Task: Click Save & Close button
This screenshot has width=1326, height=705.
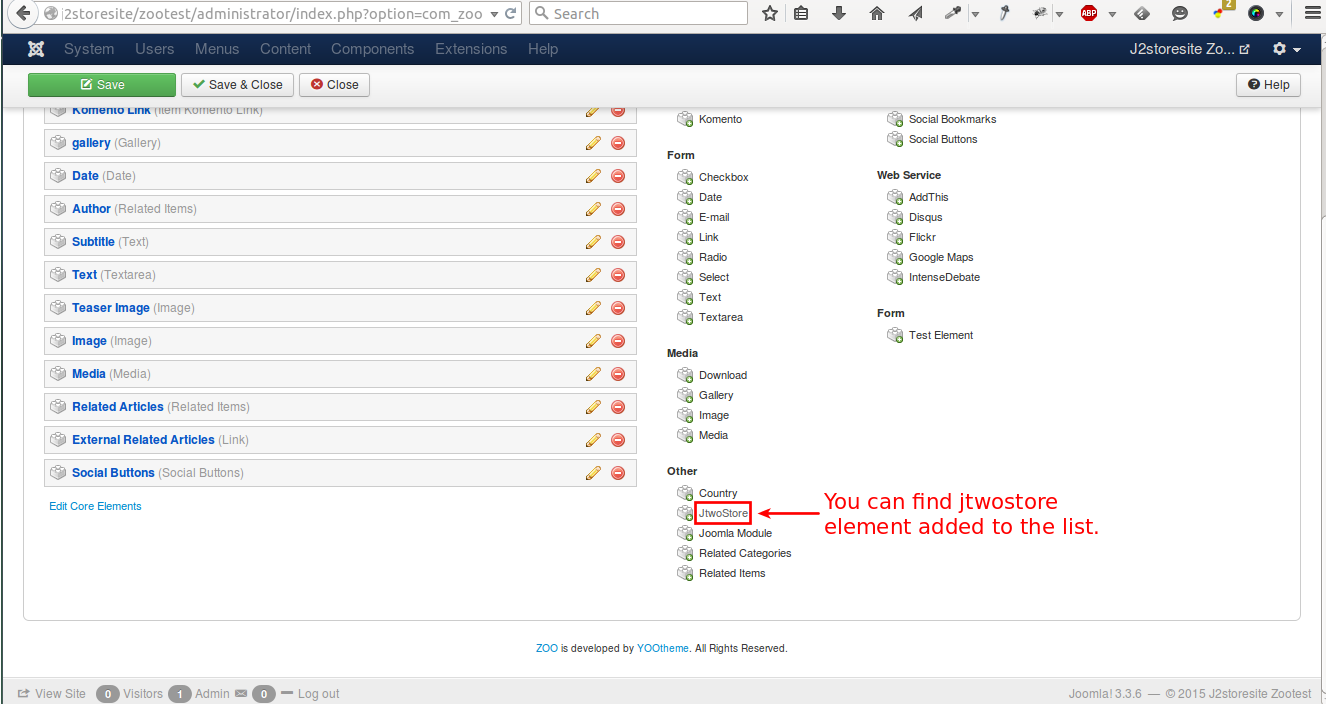Action: pyautogui.click(x=238, y=85)
